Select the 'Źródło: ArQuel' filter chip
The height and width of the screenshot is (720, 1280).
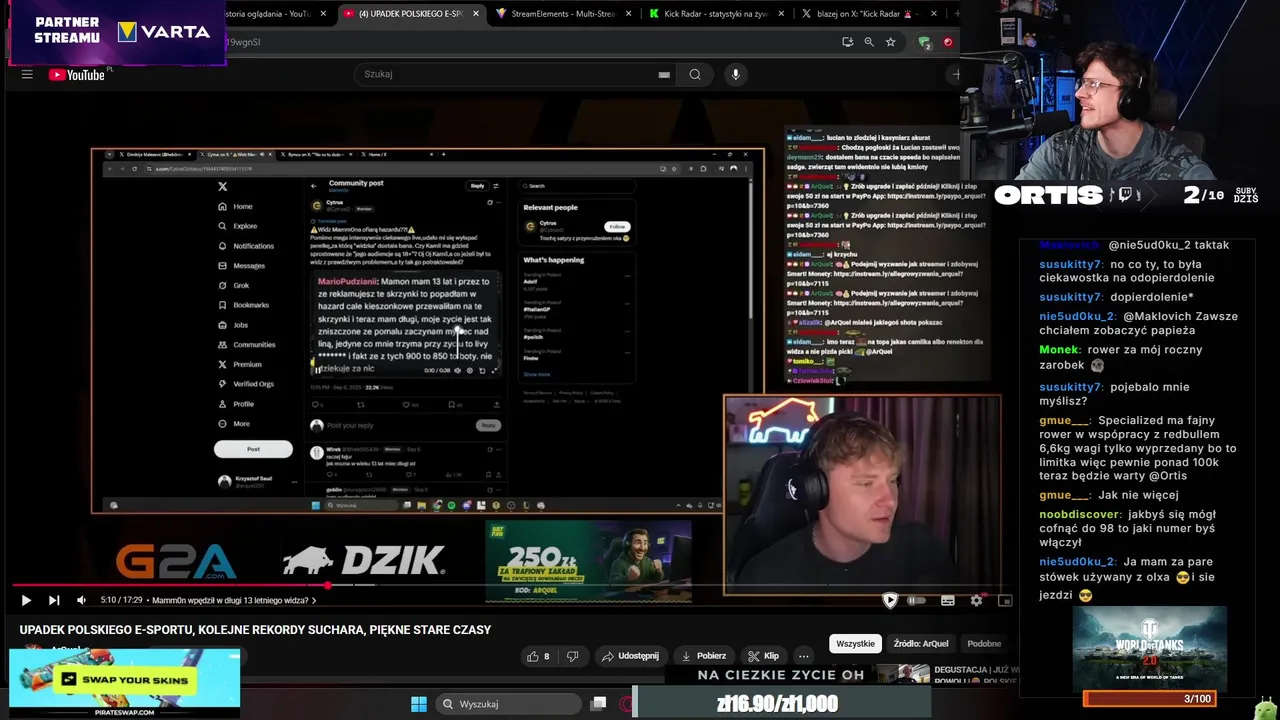921,643
